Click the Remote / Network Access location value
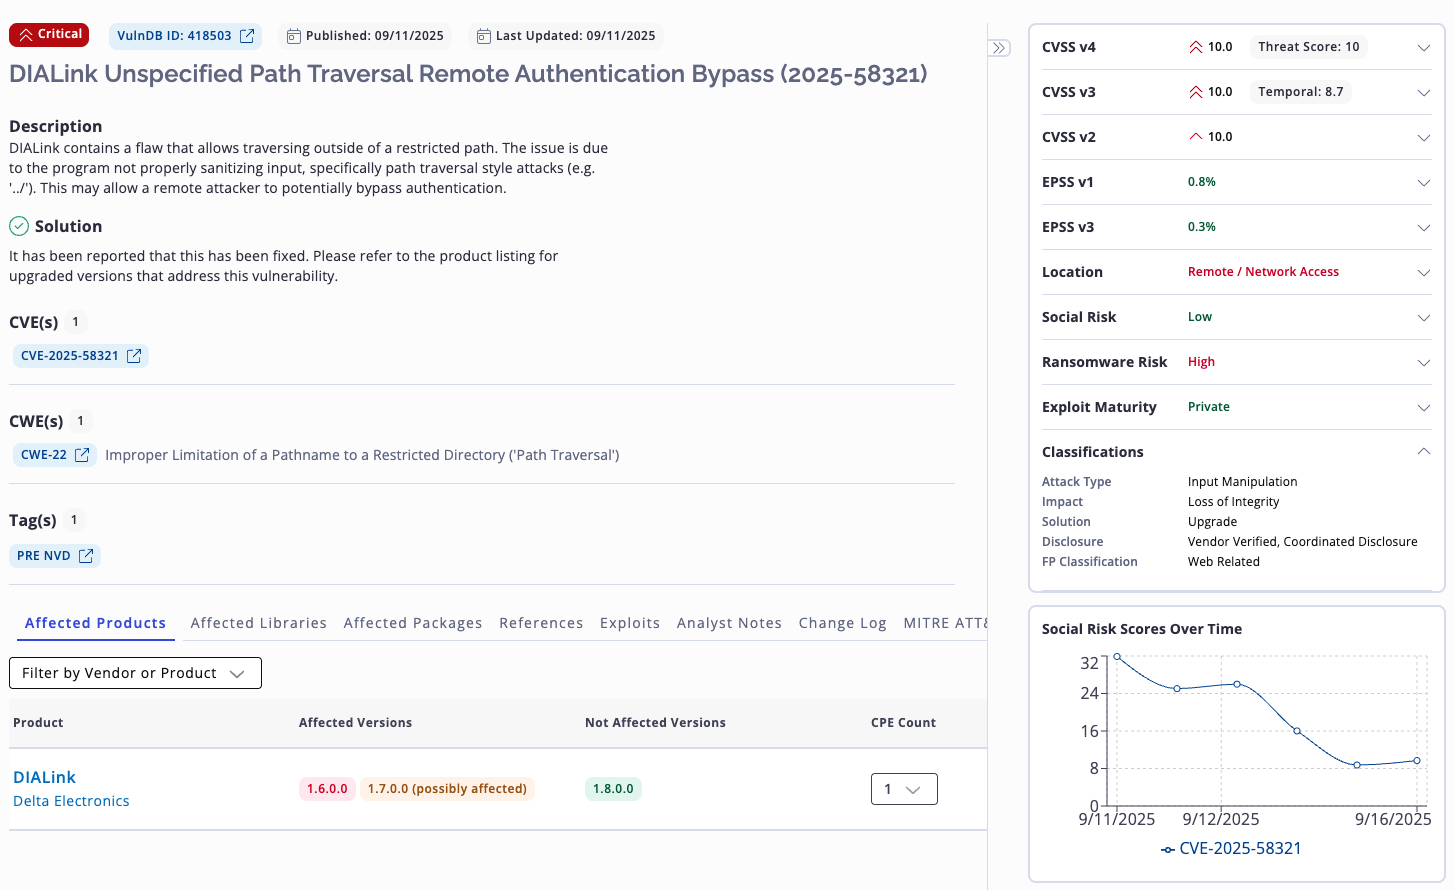The height and width of the screenshot is (890, 1455). click(x=1263, y=272)
